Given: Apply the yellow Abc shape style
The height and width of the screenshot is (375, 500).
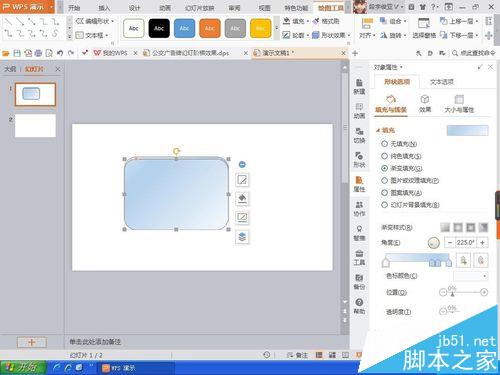Looking at the screenshot, I should click(x=260, y=28).
